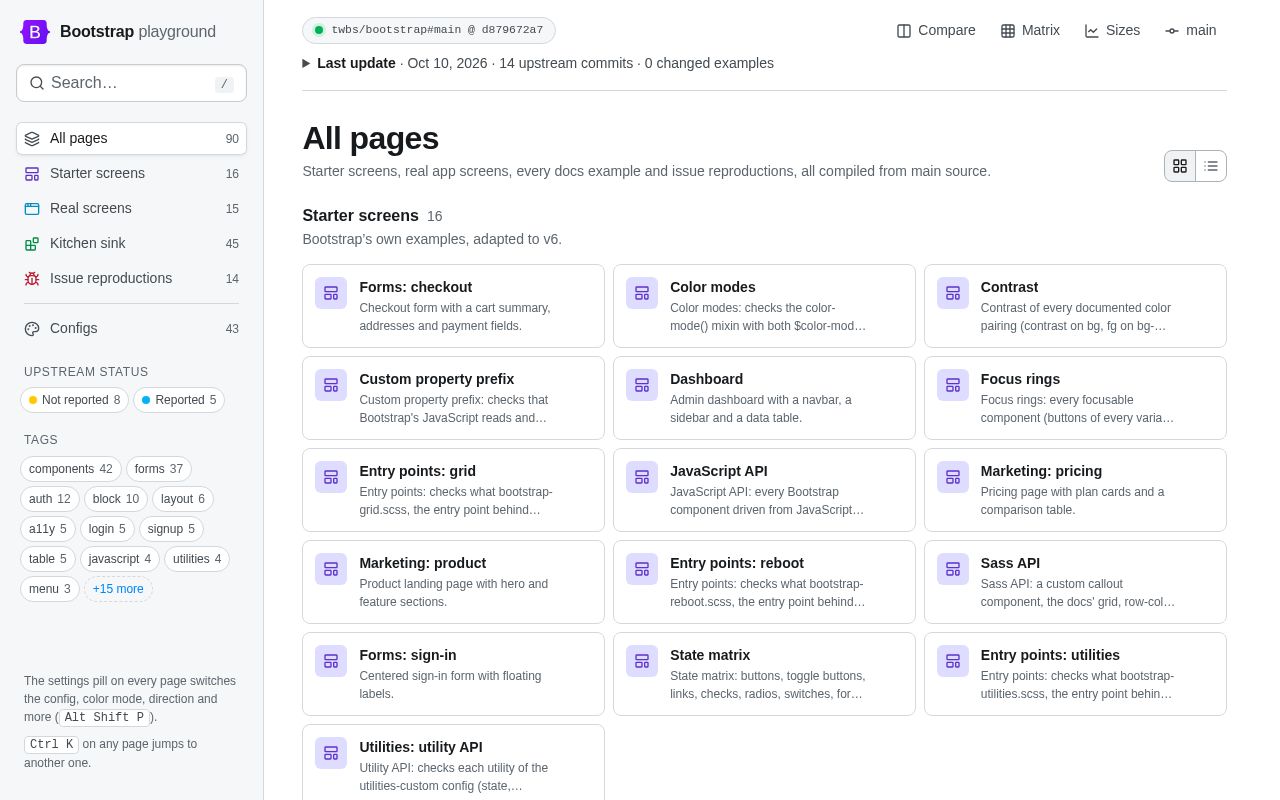Click the twbs/bootstrap#main commit pill
Image resolution: width=1280 pixels, height=800 pixels.
pyautogui.click(x=429, y=30)
